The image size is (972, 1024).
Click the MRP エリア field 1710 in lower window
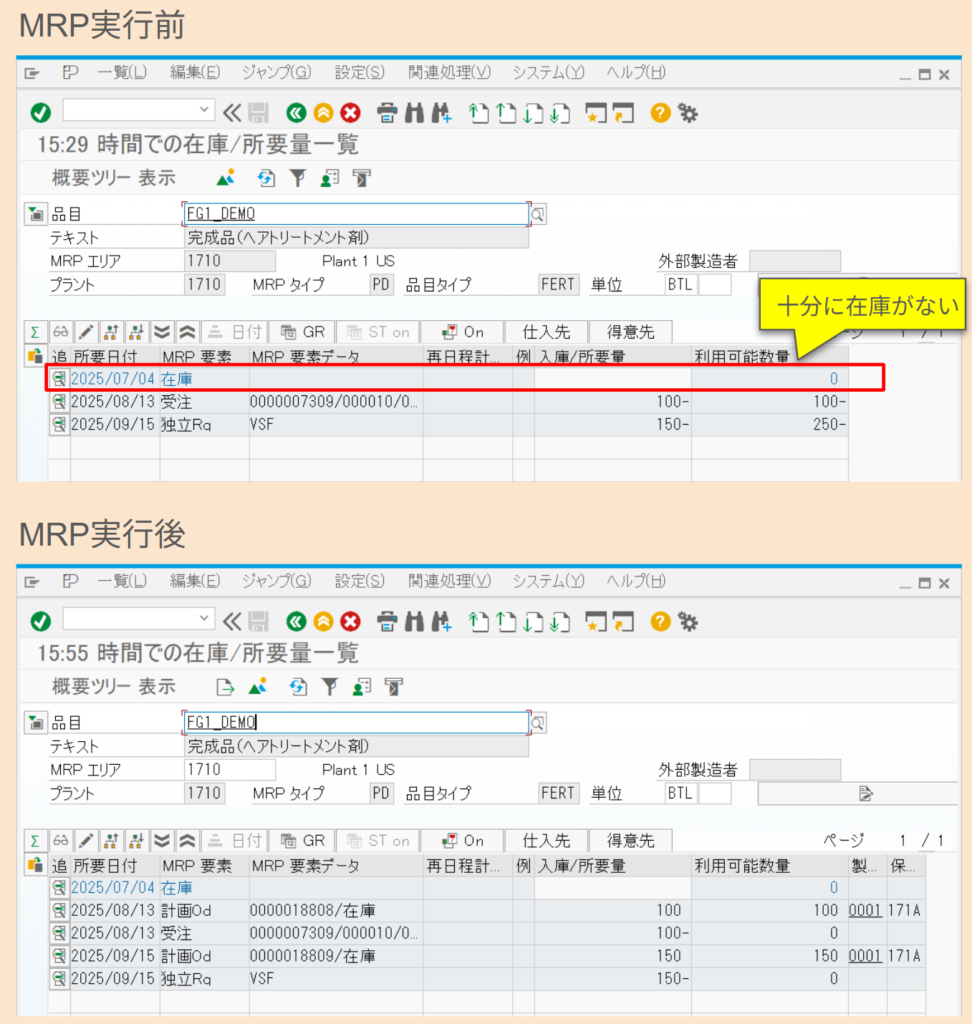pos(229,770)
